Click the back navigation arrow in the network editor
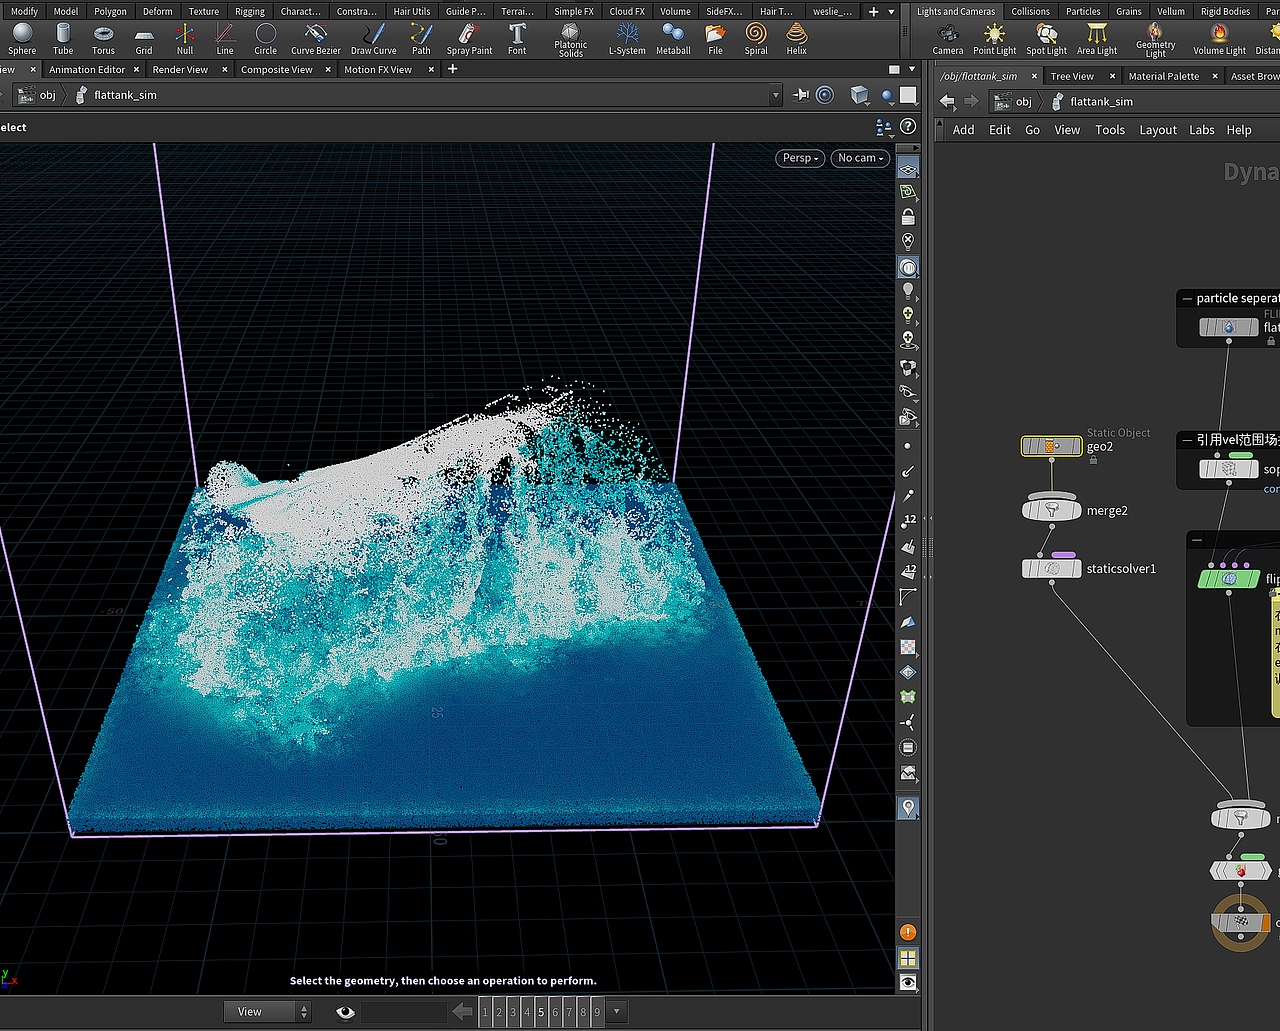Screen dimensions: 1280x1031 point(945,101)
